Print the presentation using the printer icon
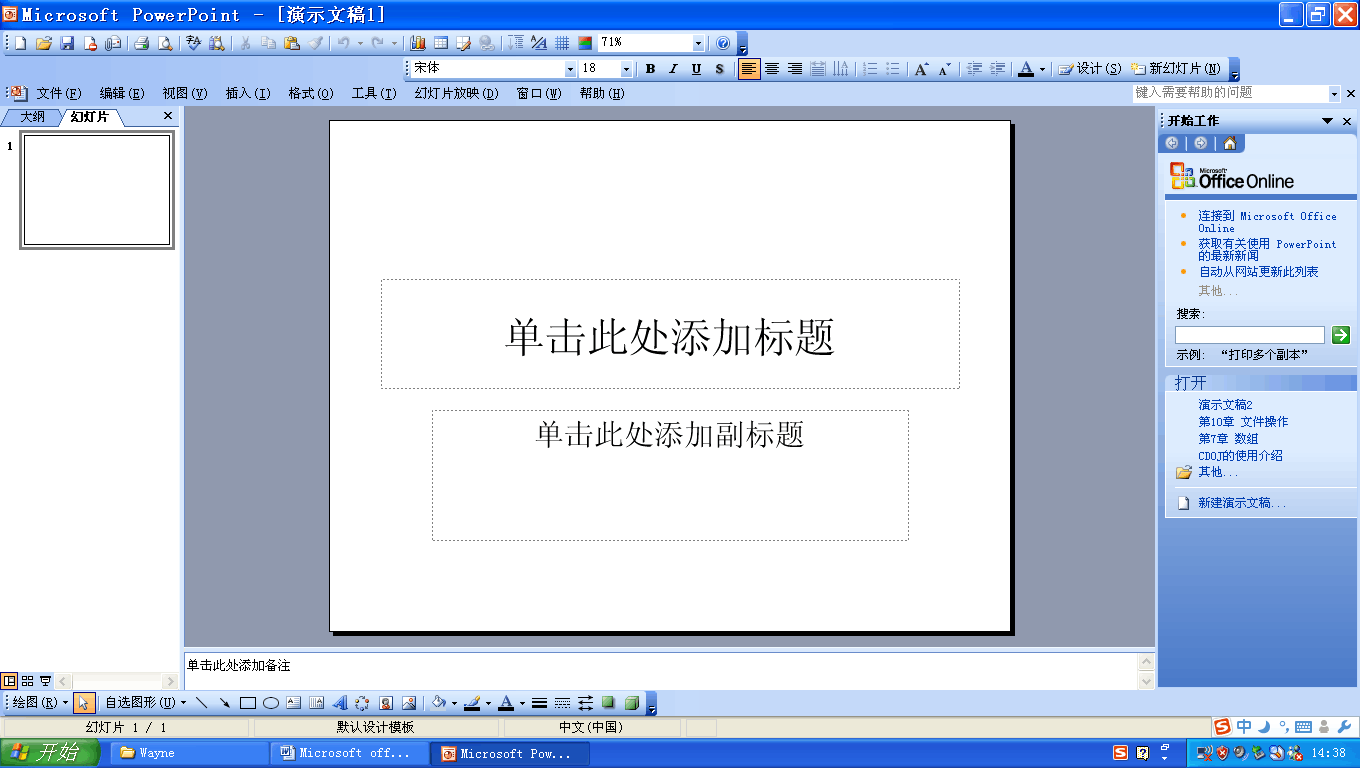The width and height of the screenshot is (1360, 768). coord(141,43)
